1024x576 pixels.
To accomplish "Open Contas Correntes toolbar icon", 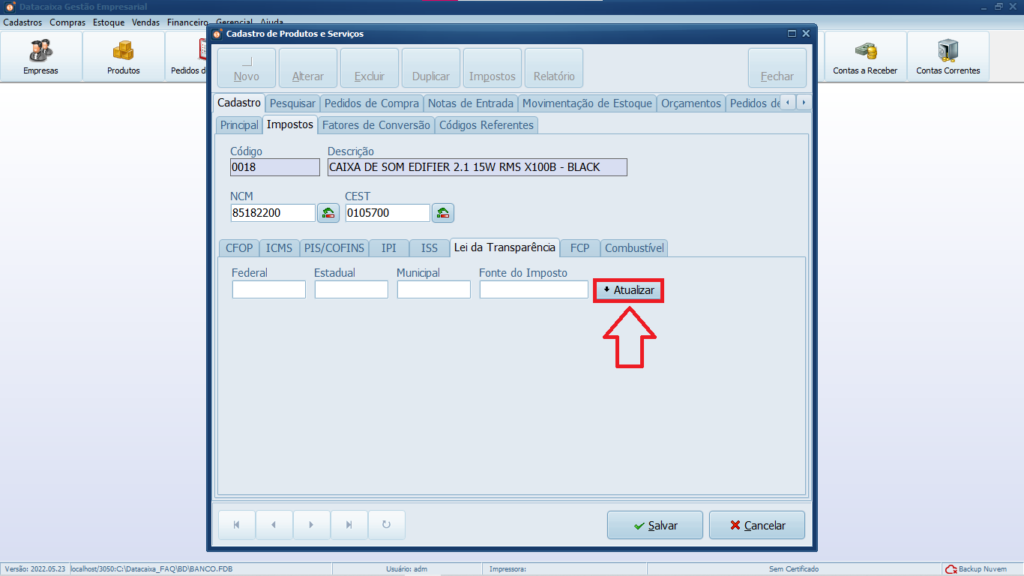I will pos(947,57).
